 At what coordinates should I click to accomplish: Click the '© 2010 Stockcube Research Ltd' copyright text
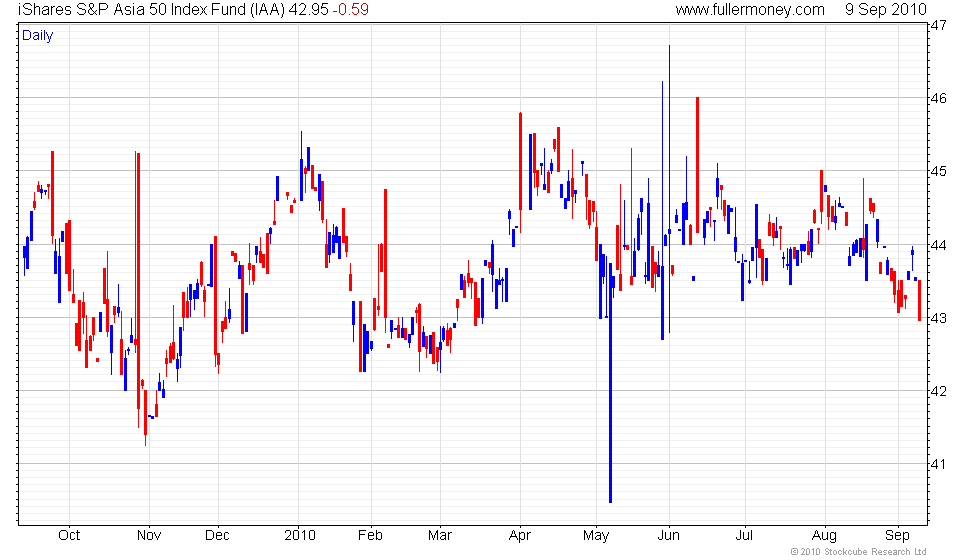[858, 552]
